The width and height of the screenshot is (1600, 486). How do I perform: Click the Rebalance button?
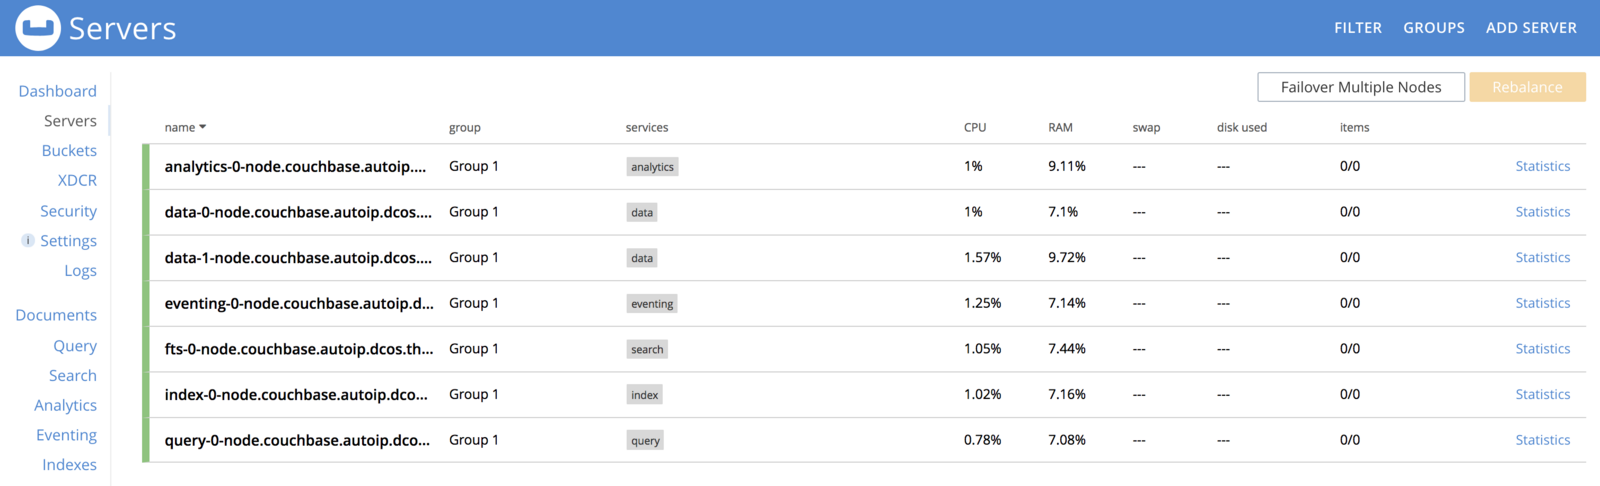pos(1527,87)
